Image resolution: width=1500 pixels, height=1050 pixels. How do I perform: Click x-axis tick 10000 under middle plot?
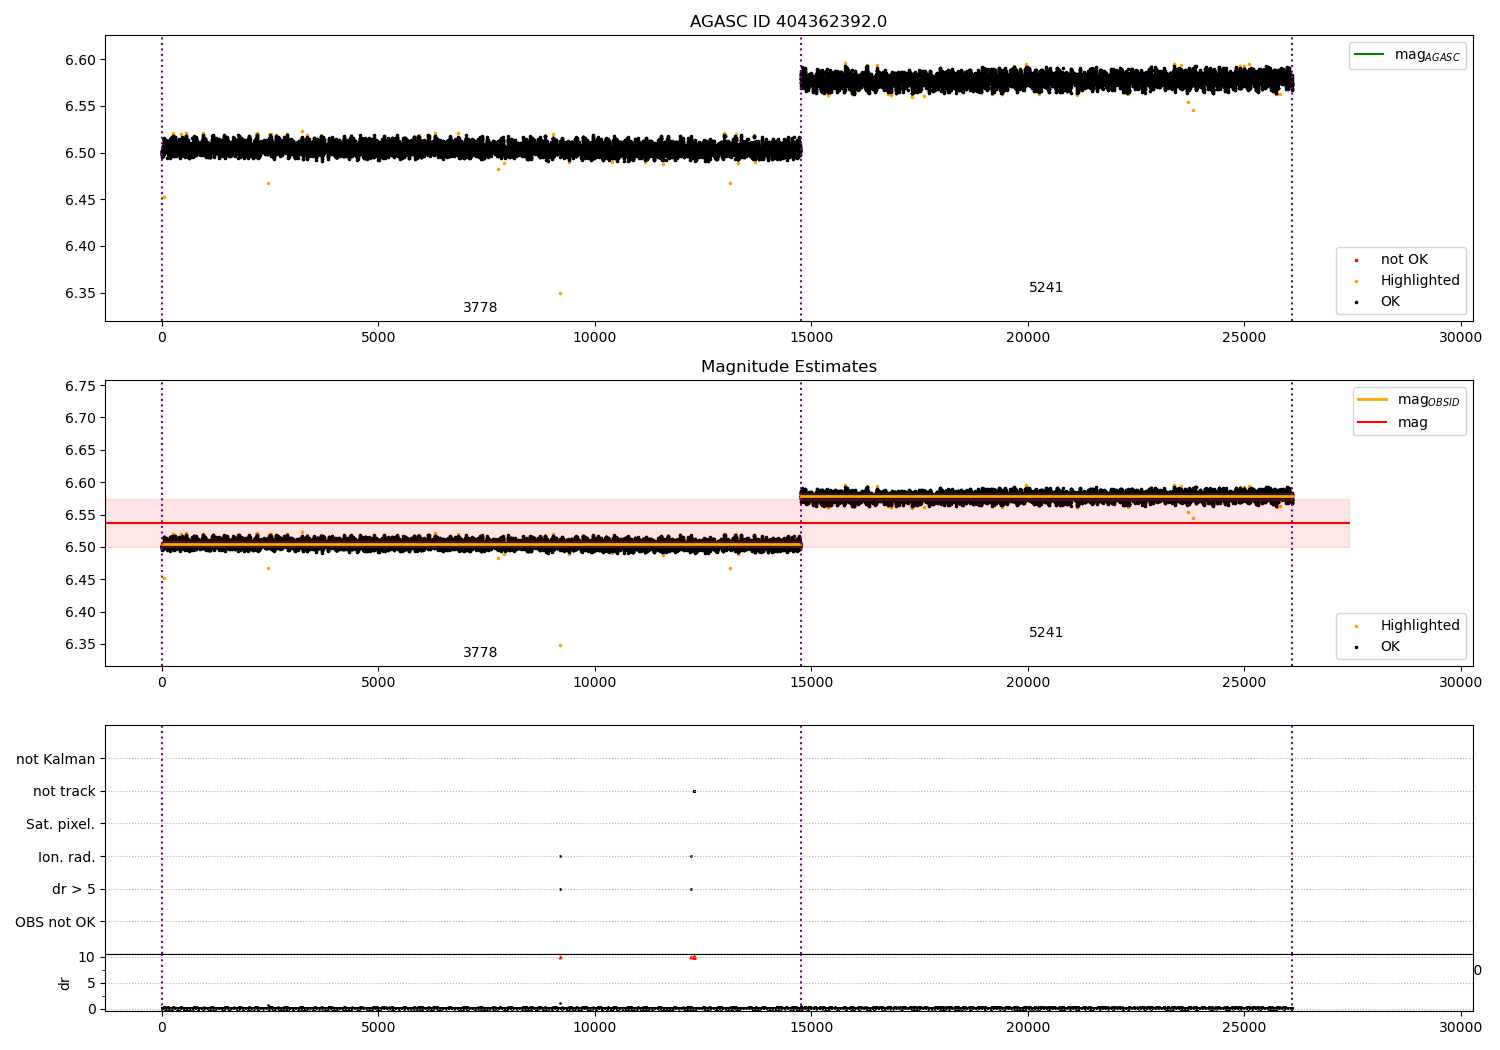click(595, 683)
